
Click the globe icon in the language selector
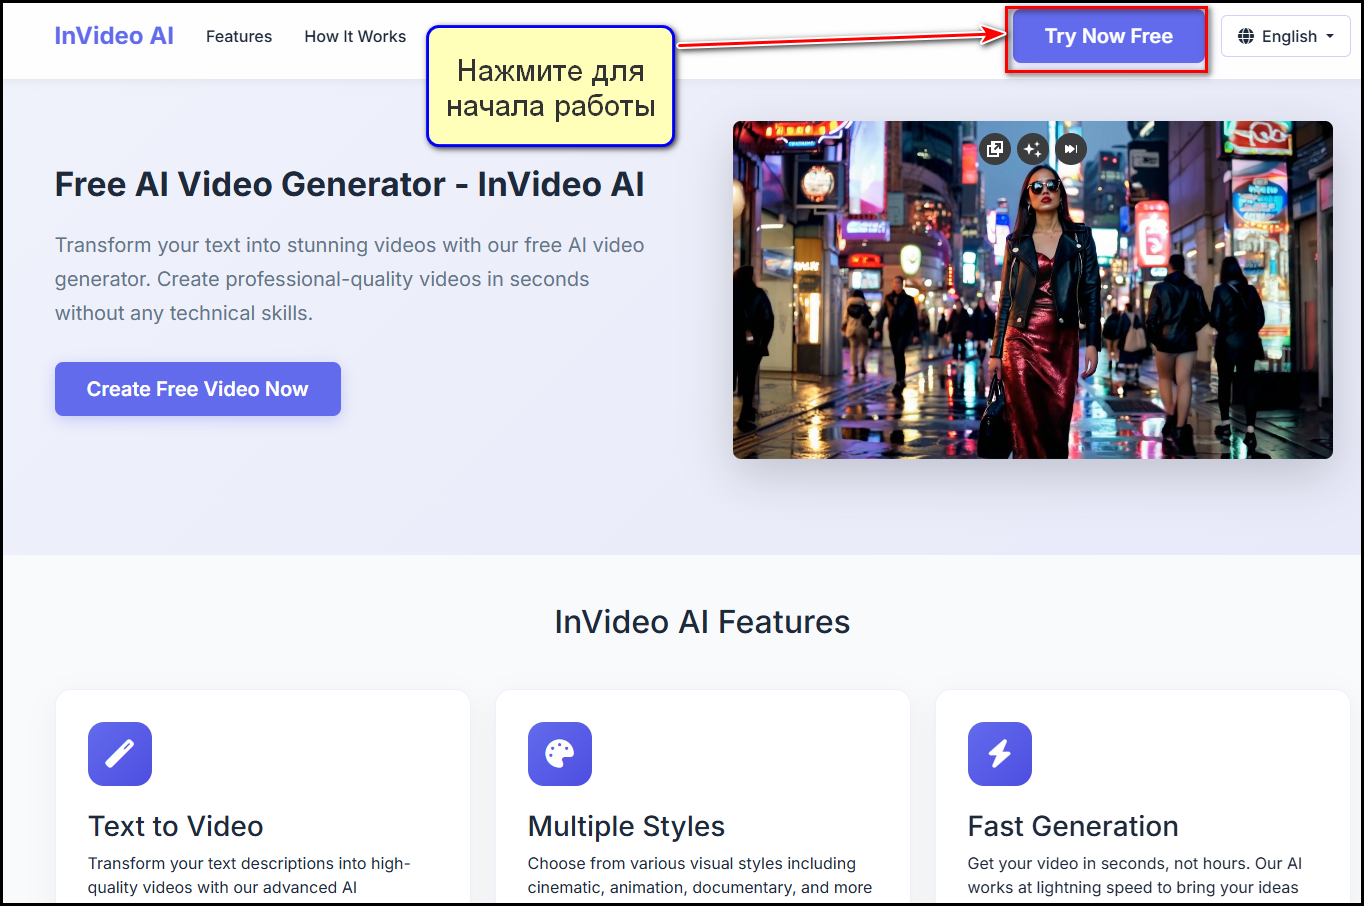pos(1247,35)
